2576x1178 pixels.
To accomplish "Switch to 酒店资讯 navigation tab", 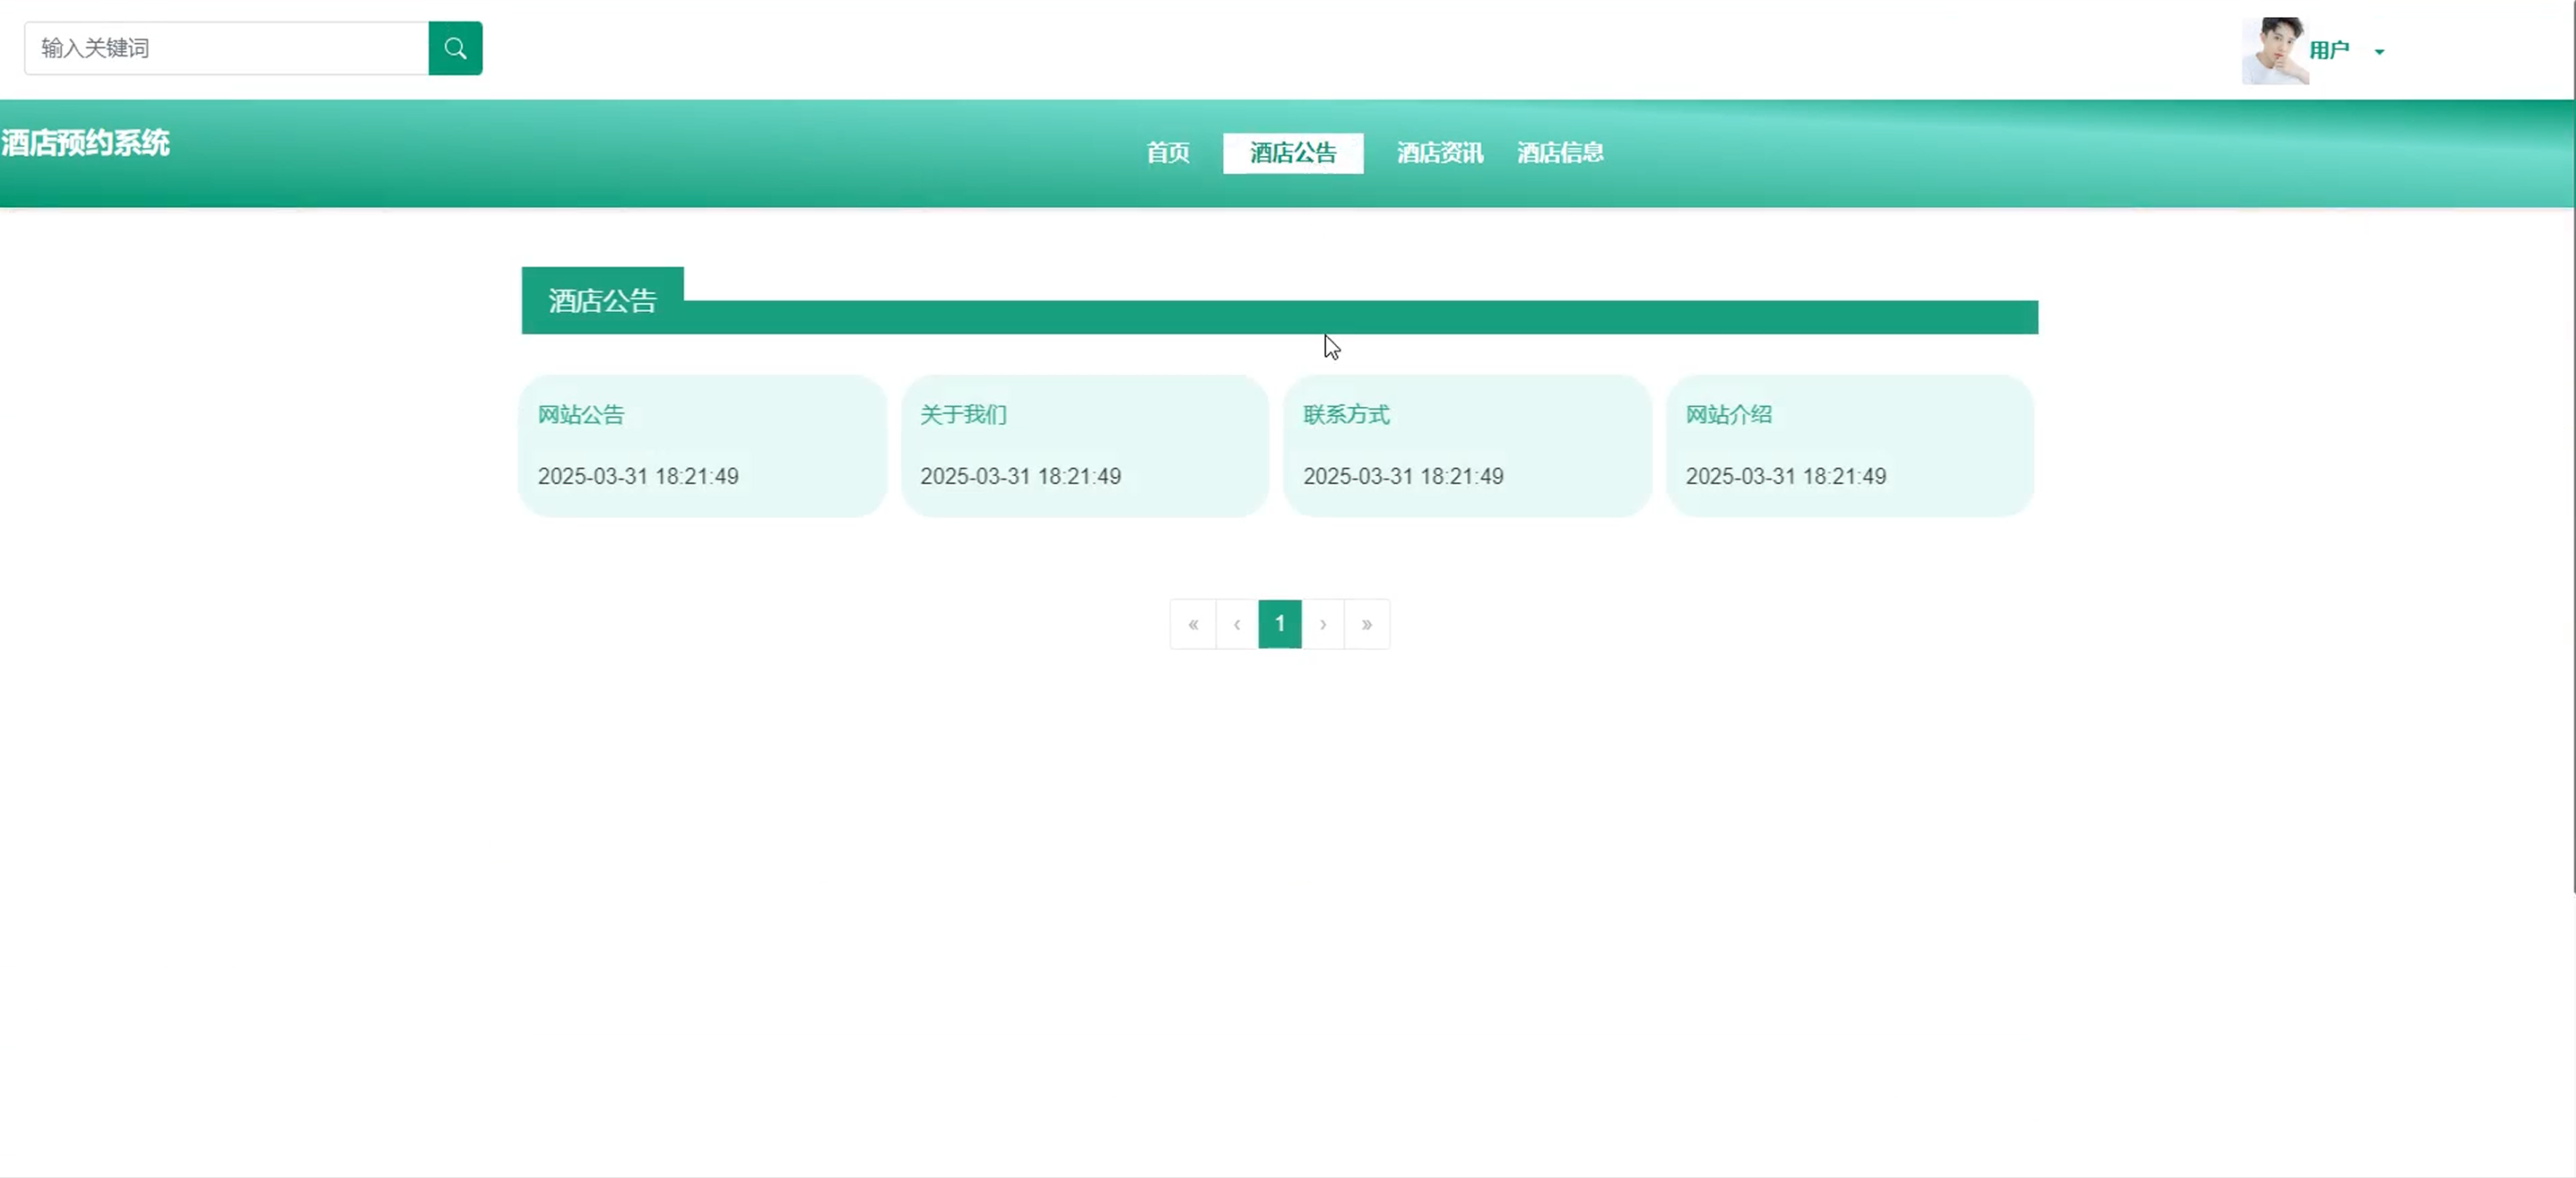I will [x=1439, y=153].
